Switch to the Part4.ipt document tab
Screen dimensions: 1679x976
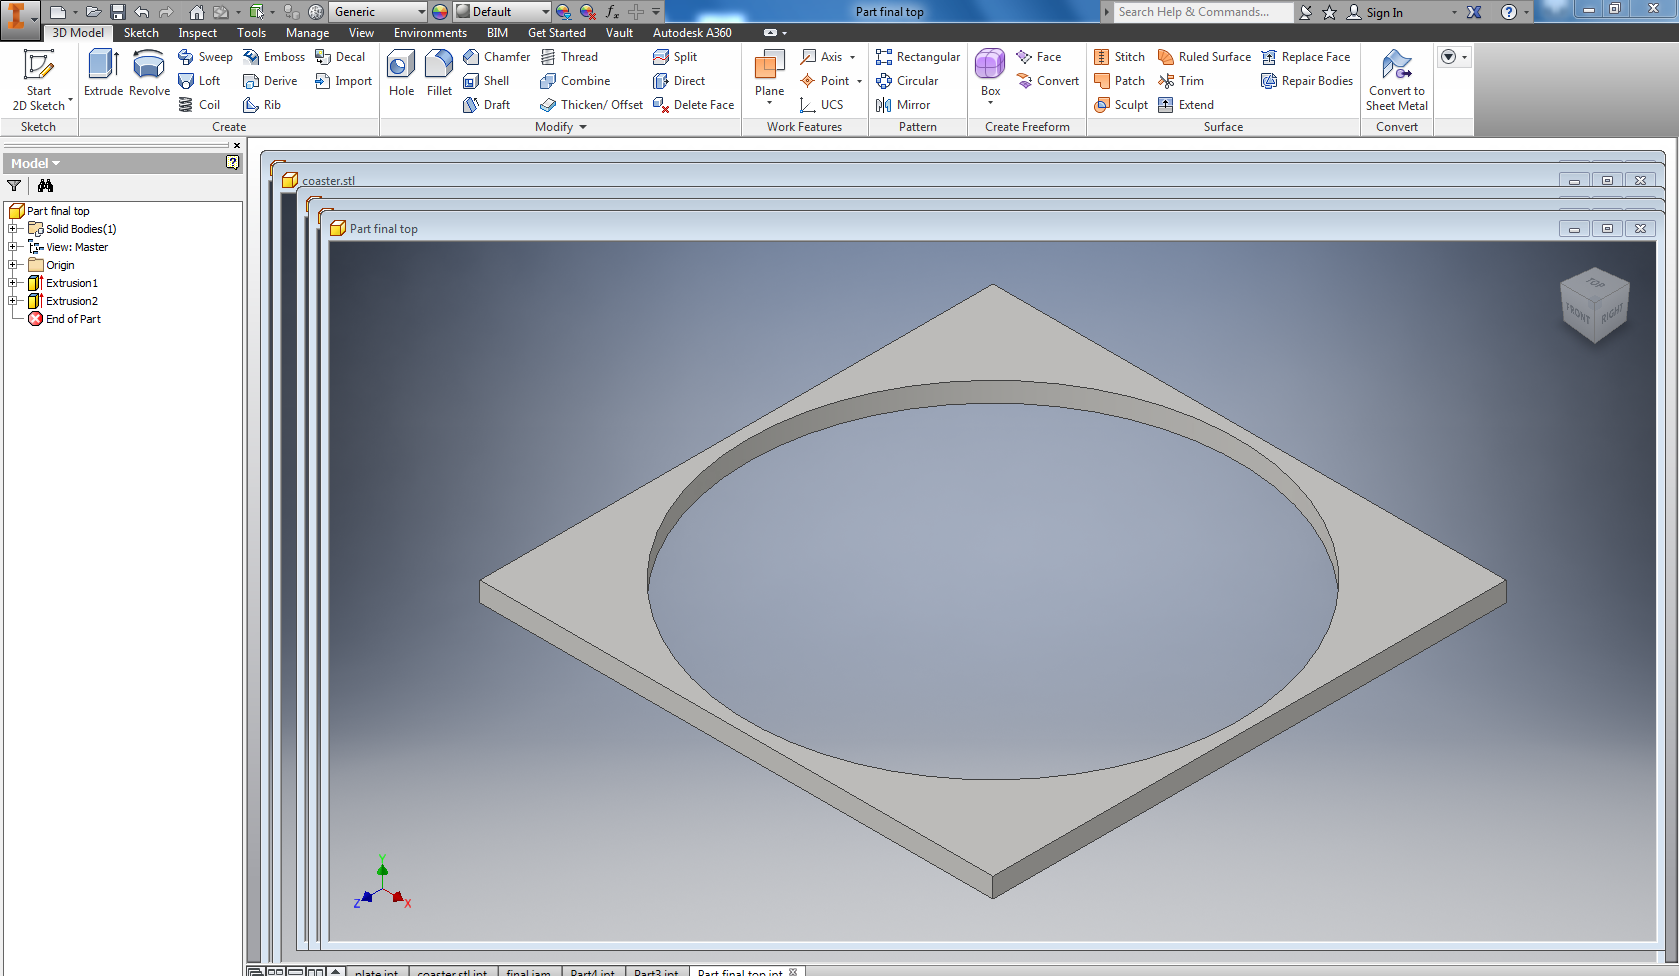[x=592, y=971]
